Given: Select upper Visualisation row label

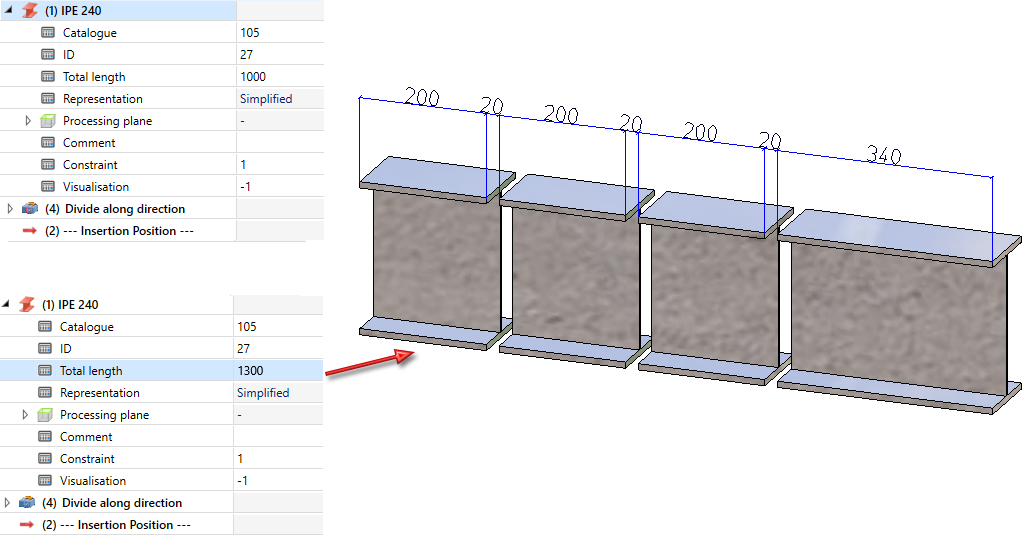Looking at the screenshot, I should (x=96, y=186).
